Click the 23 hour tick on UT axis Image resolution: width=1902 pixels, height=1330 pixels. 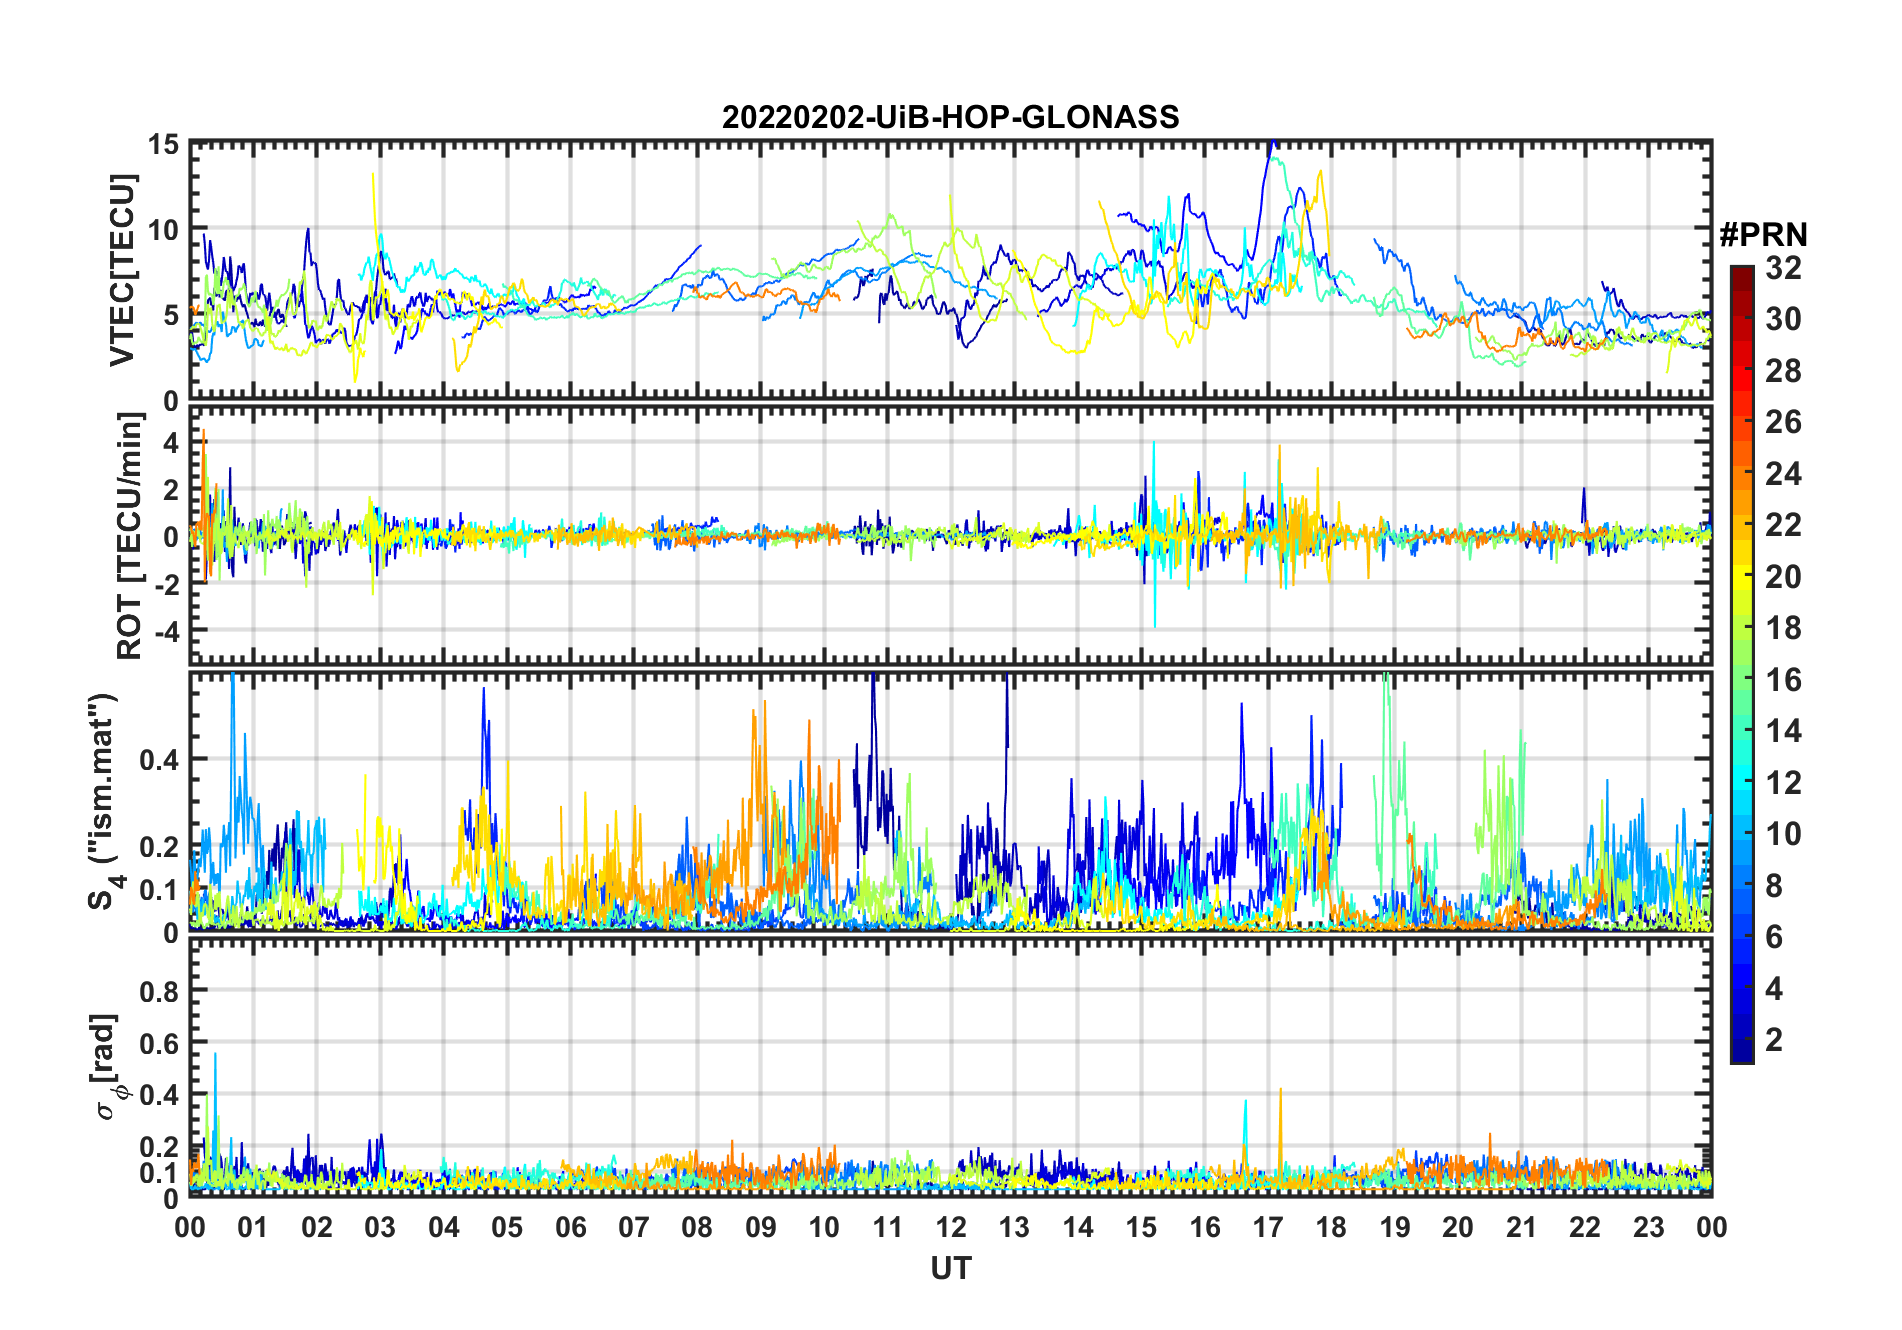(x=1649, y=1227)
